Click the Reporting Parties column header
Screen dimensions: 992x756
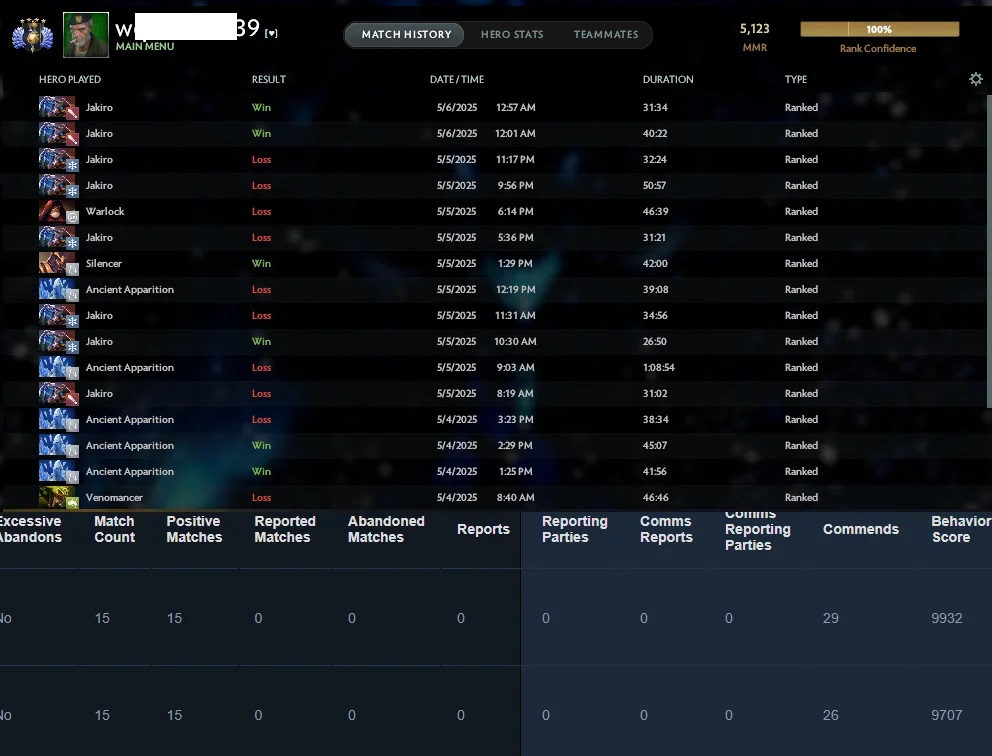tap(574, 529)
